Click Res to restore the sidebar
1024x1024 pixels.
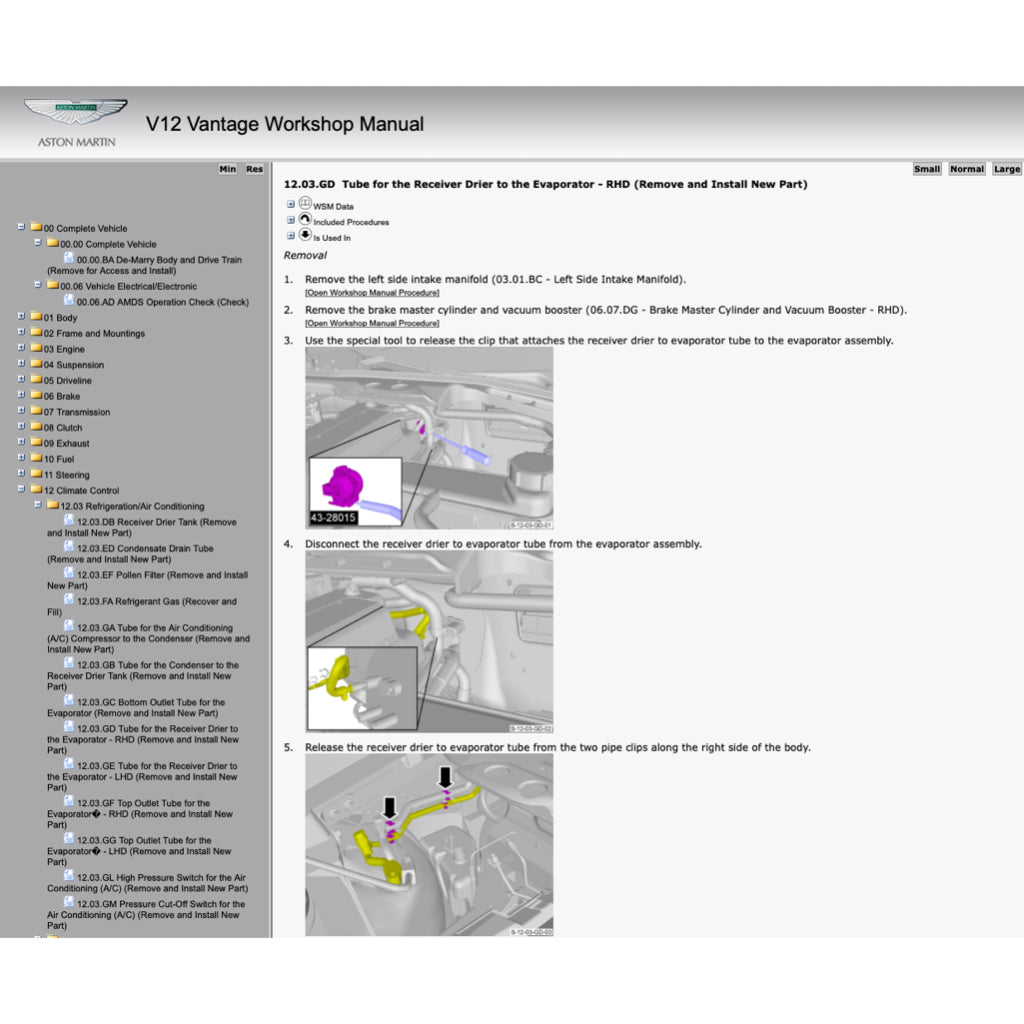click(253, 169)
